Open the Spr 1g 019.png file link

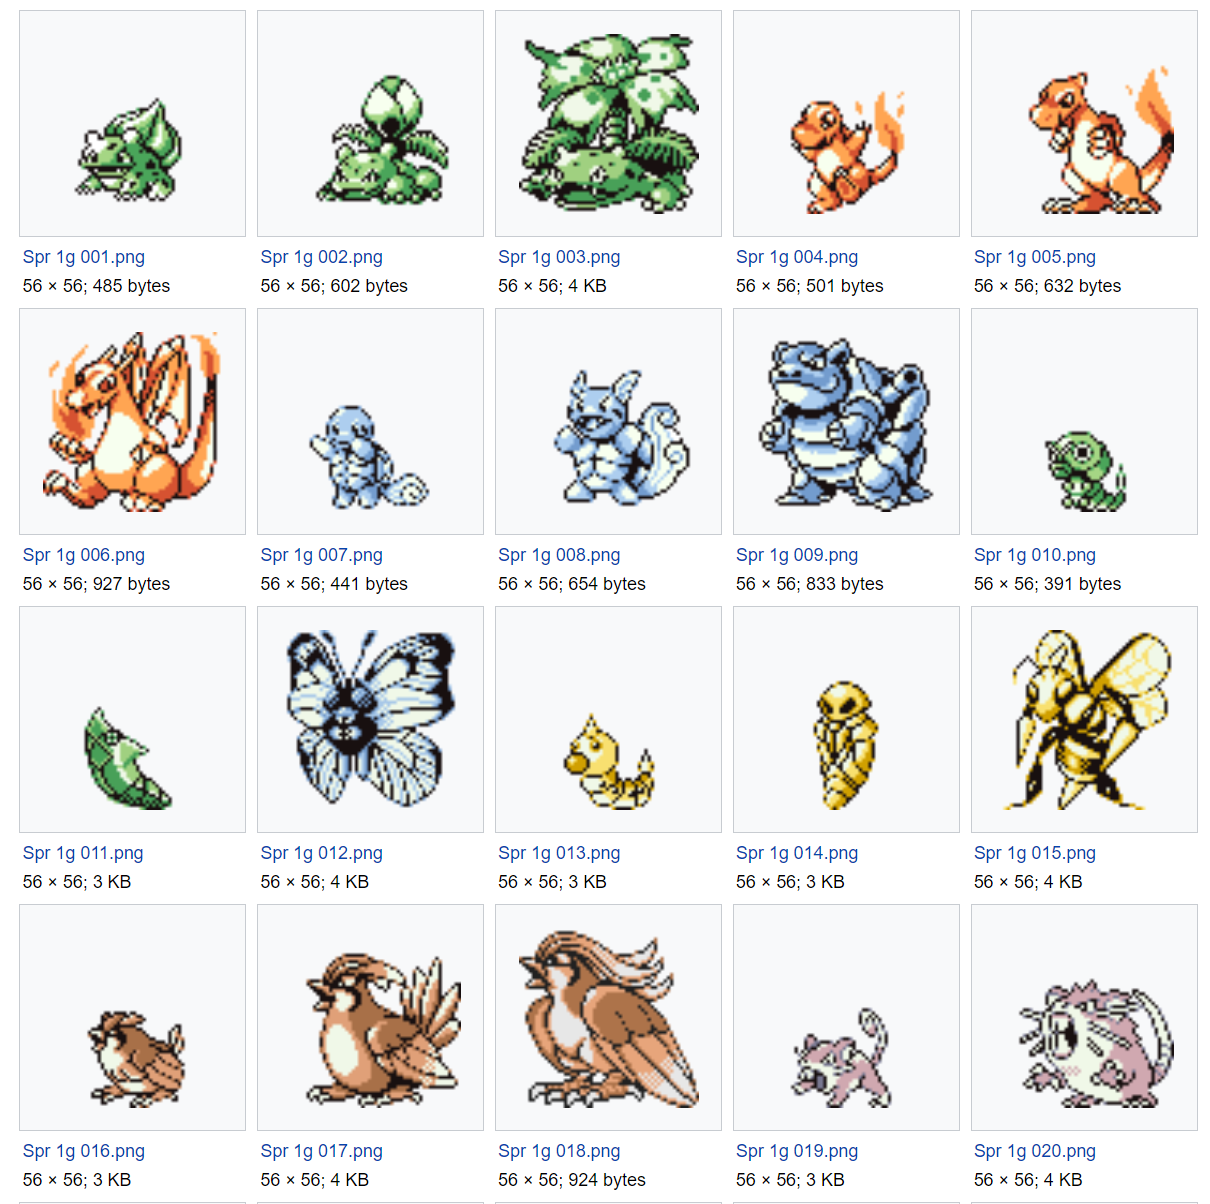click(797, 1151)
